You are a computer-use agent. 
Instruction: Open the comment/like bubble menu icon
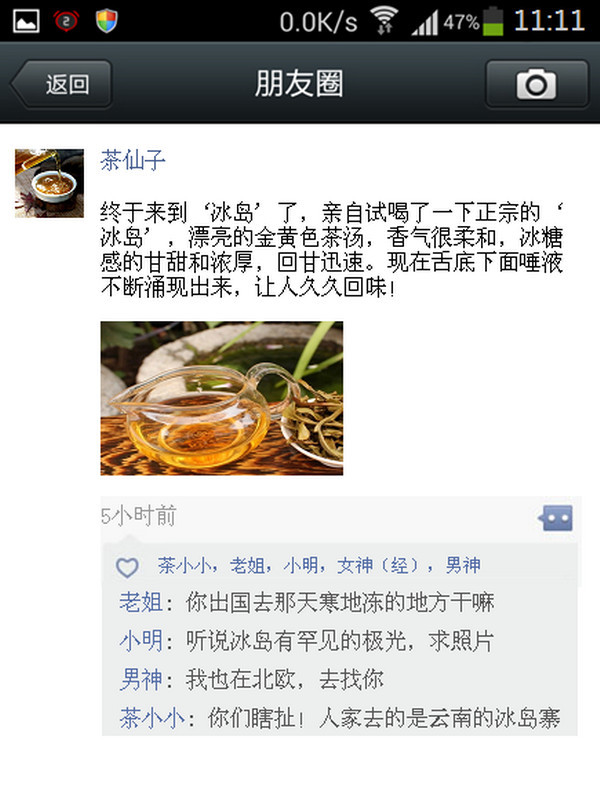click(555, 518)
